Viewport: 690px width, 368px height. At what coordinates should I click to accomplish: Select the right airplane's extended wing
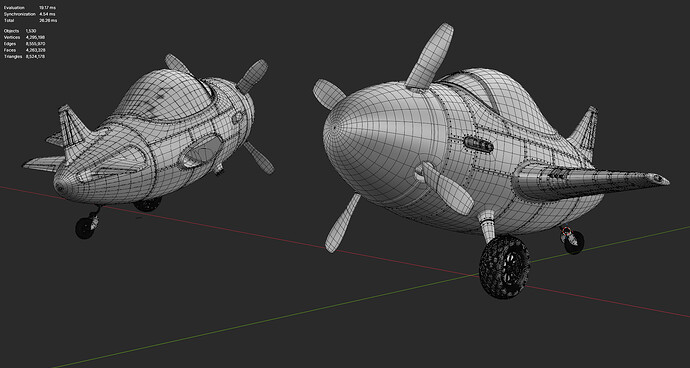tap(590, 180)
